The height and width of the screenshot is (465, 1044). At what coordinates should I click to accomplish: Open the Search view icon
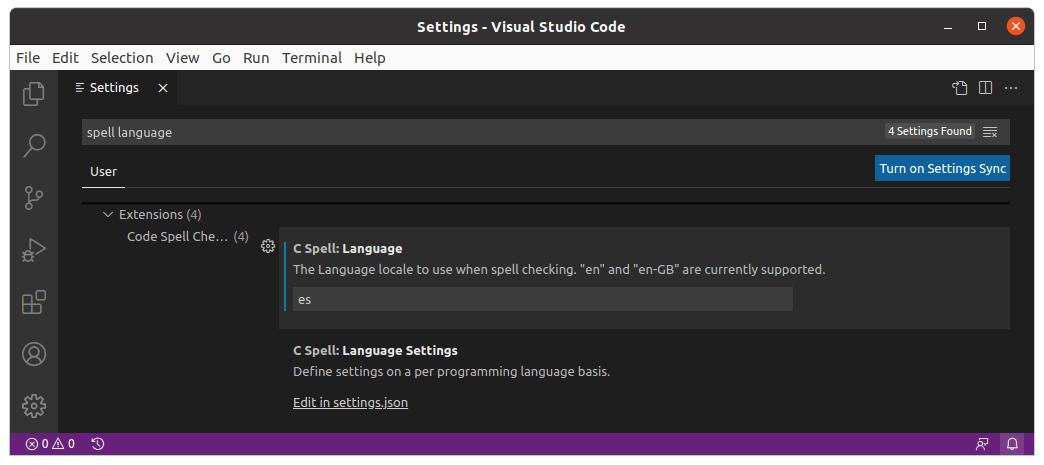click(x=34, y=145)
